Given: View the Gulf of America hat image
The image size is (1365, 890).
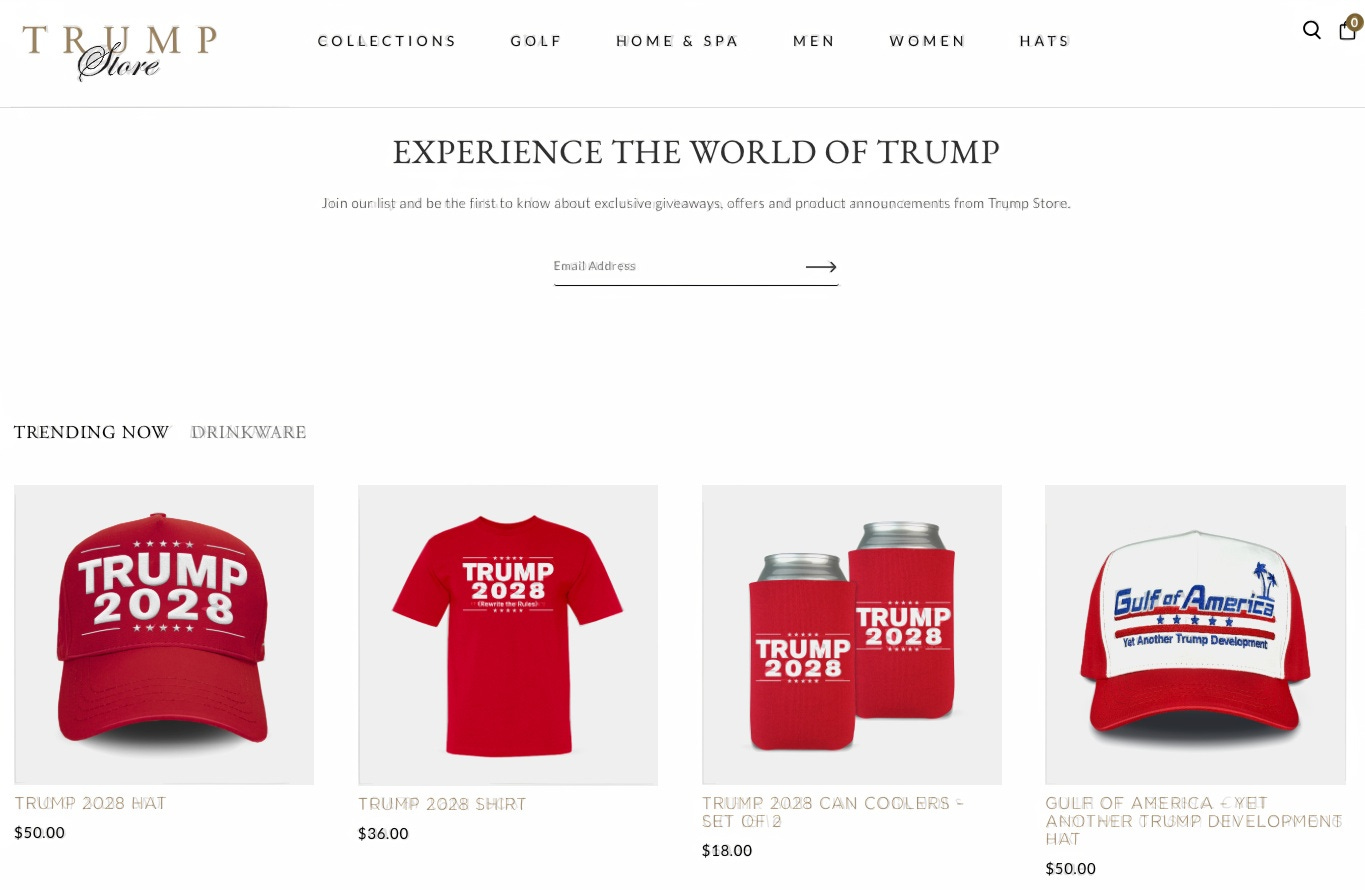Looking at the screenshot, I should [1195, 635].
